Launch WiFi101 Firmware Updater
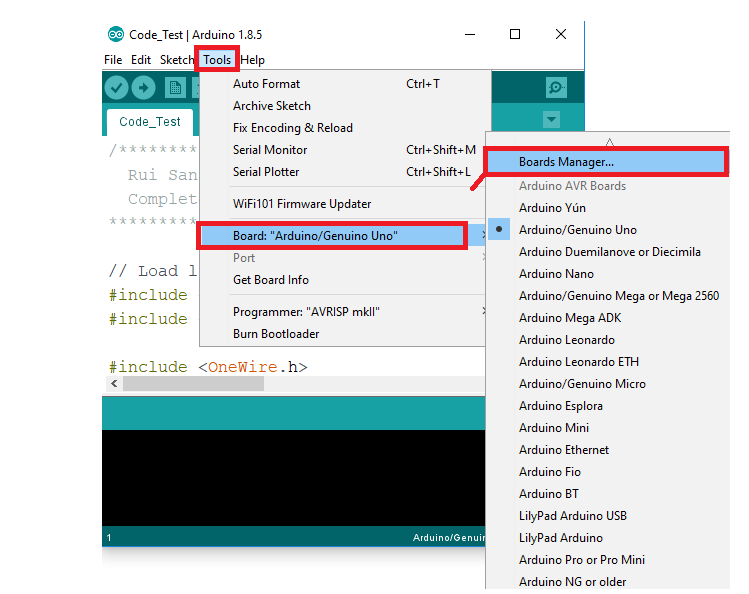749x594 pixels. [x=343, y=204]
